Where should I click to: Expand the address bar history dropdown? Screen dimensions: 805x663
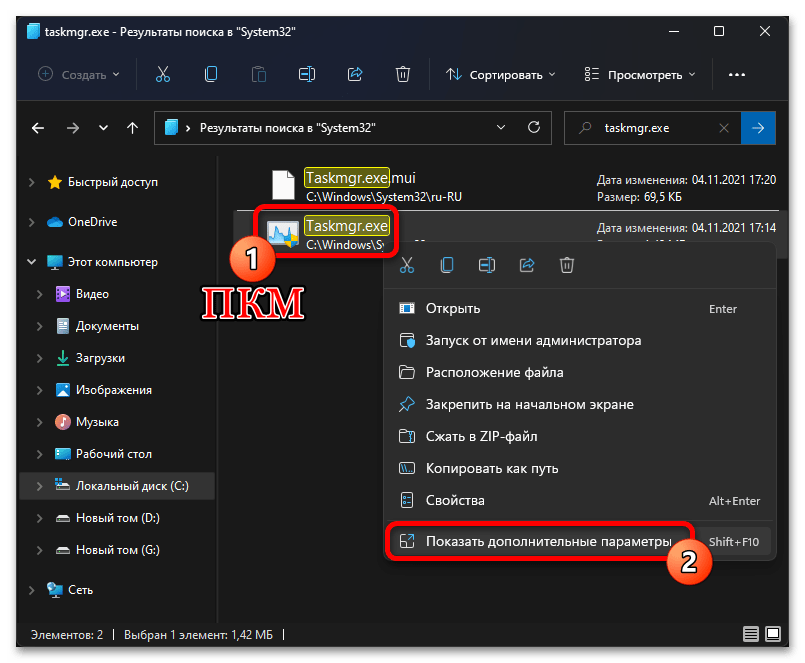(x=501, y=127)
